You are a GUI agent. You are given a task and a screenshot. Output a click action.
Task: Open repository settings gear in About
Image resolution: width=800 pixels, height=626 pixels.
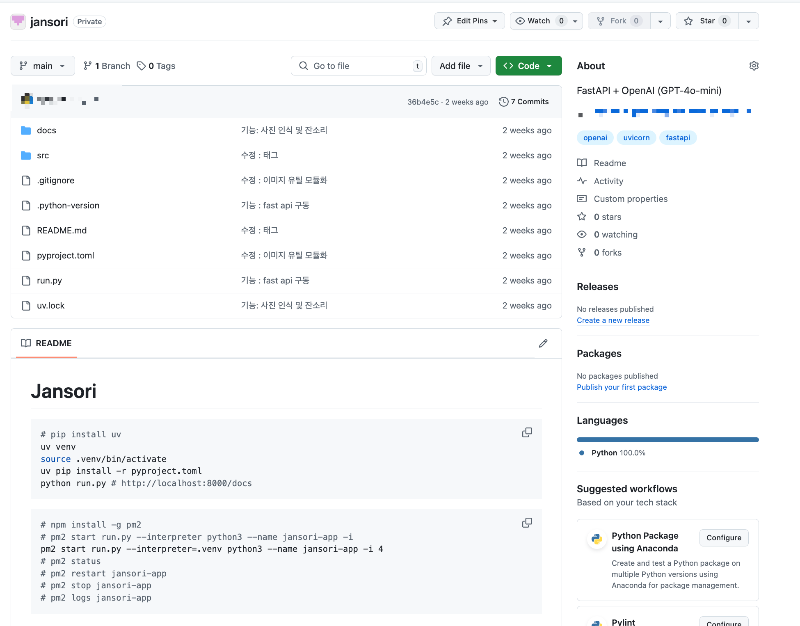754,66
